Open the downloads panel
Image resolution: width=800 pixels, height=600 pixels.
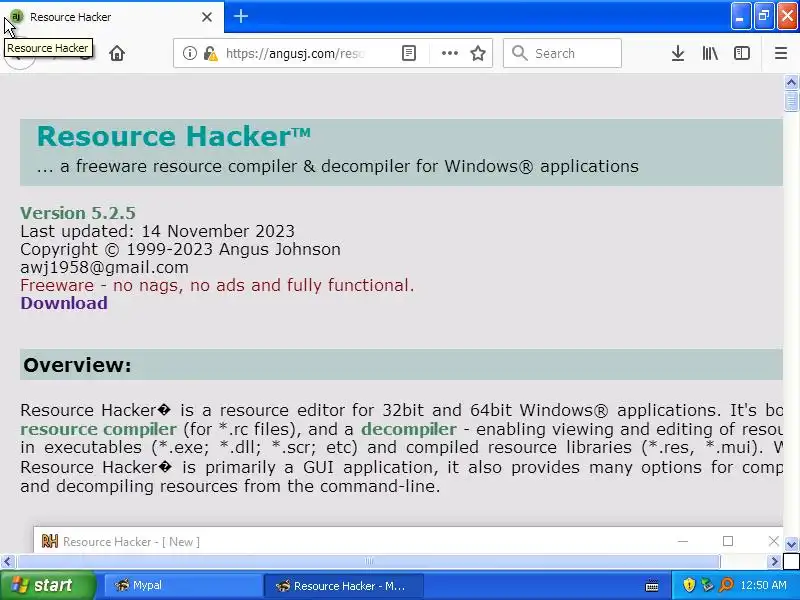[x=678, y=53]
